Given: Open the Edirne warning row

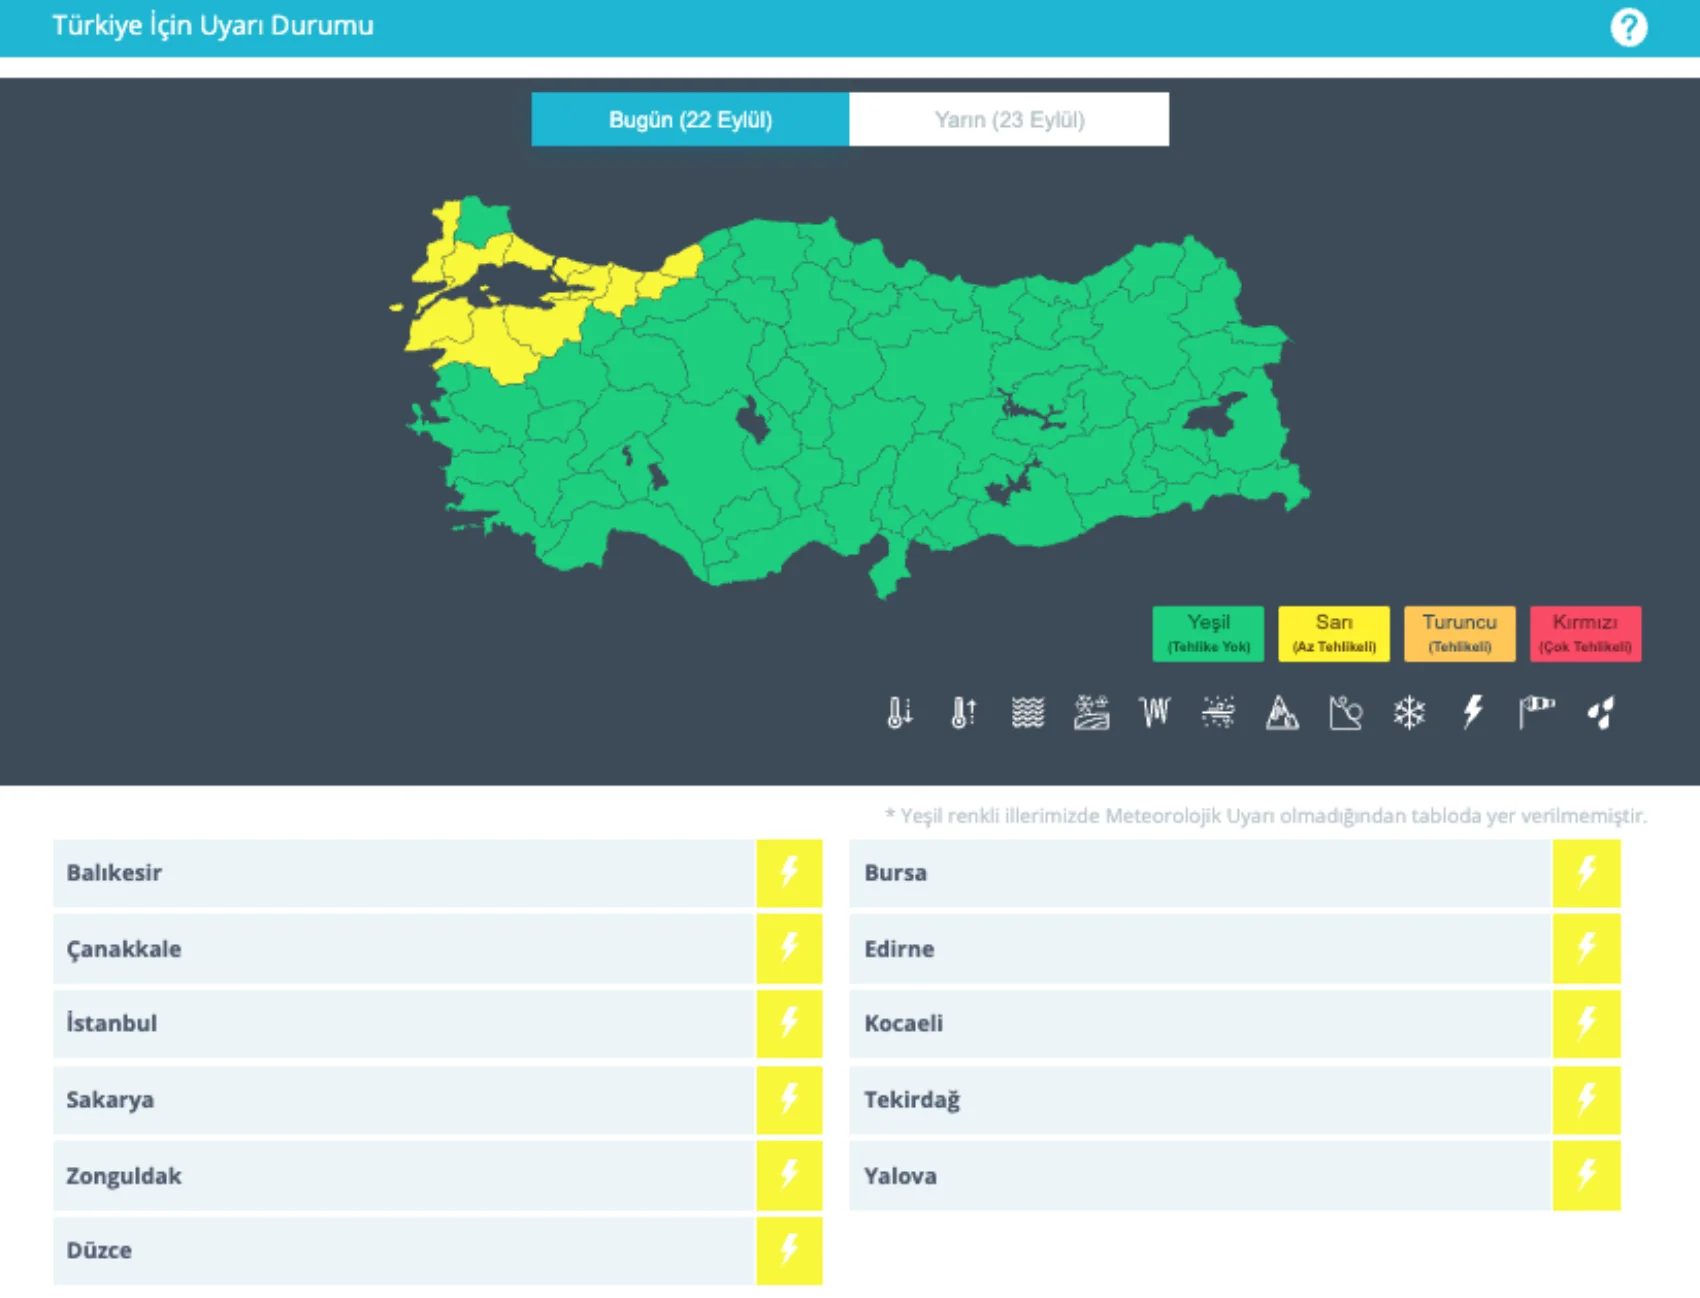Looking at the screenshot, I should 1234,948.
